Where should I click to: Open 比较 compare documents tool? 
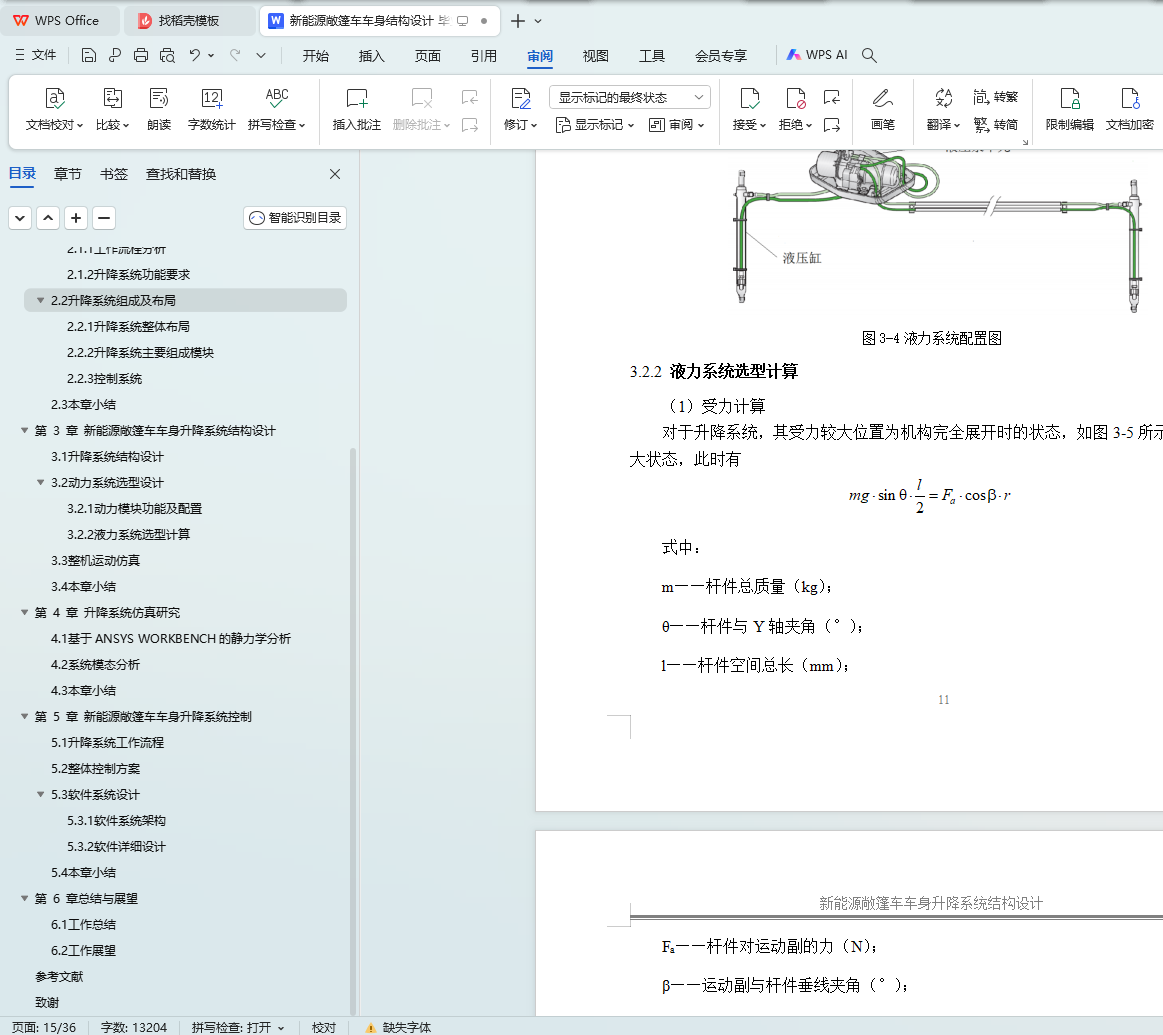click(112, 109)
